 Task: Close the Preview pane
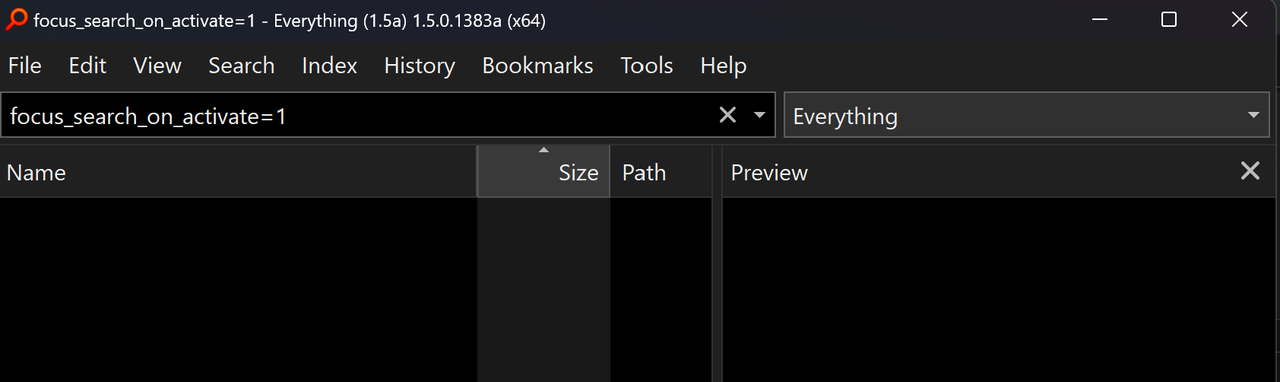[x=1250, y=171]
